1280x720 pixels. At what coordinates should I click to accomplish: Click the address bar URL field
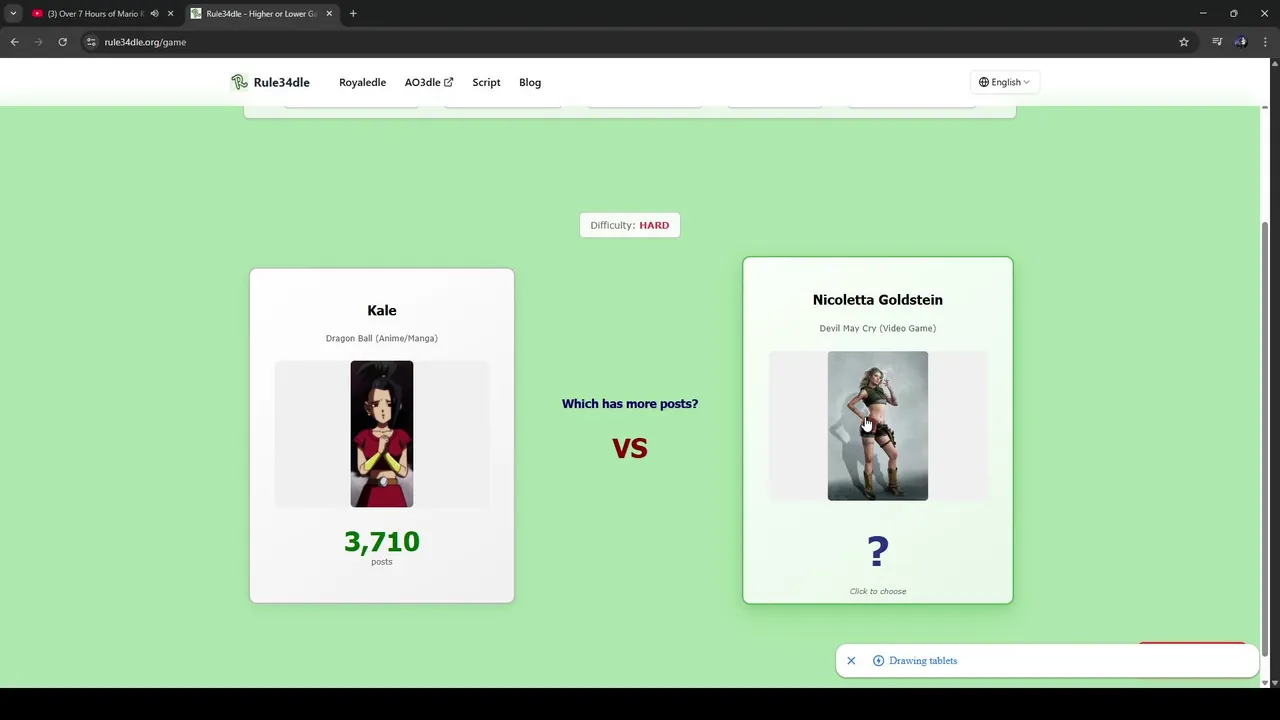(630, 42)
